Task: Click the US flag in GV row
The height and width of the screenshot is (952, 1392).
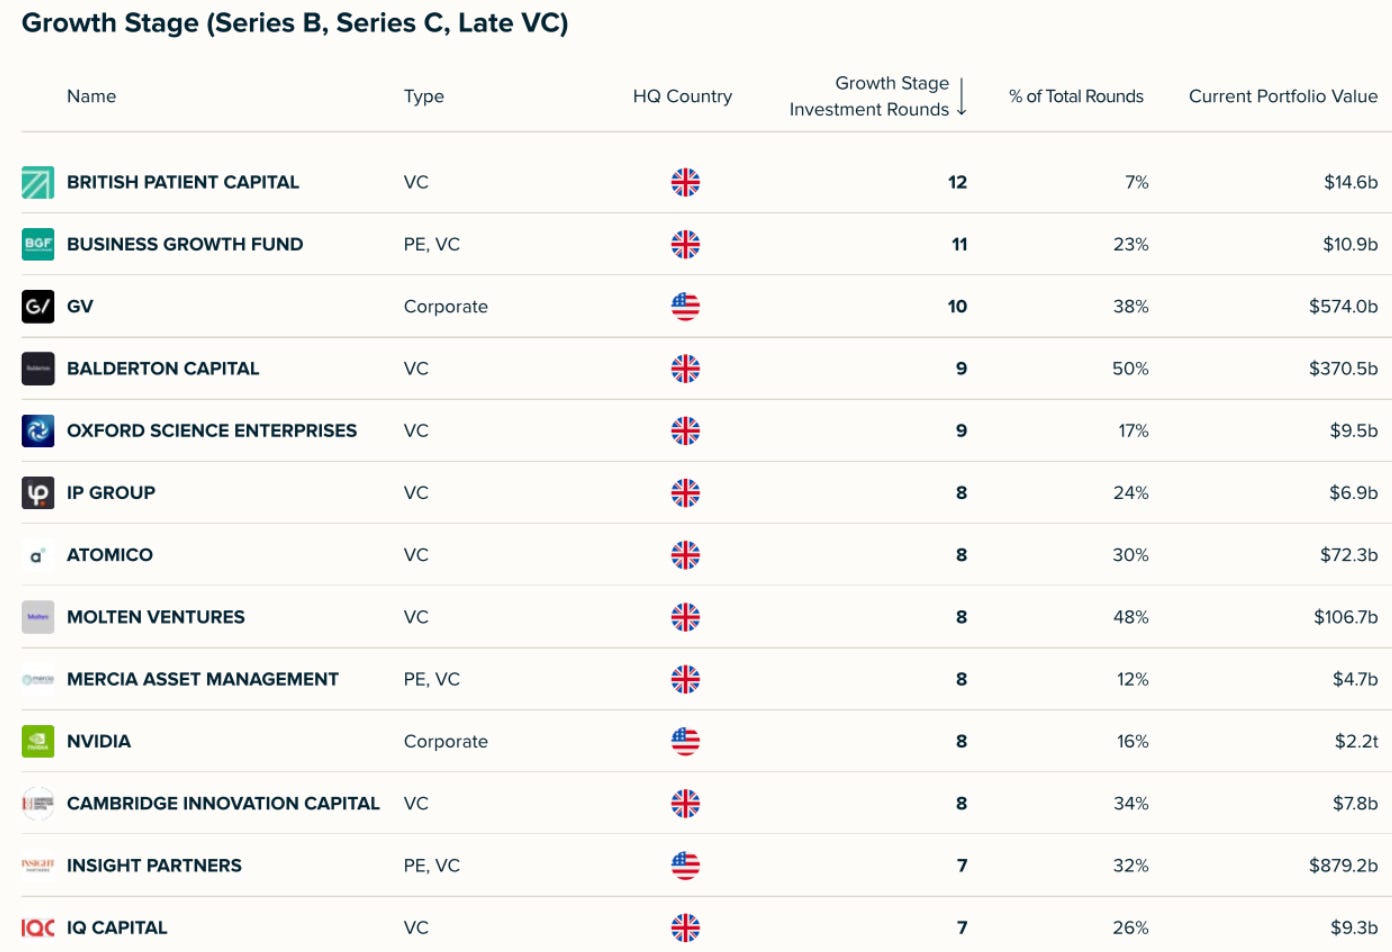Action: coord(685,306)
